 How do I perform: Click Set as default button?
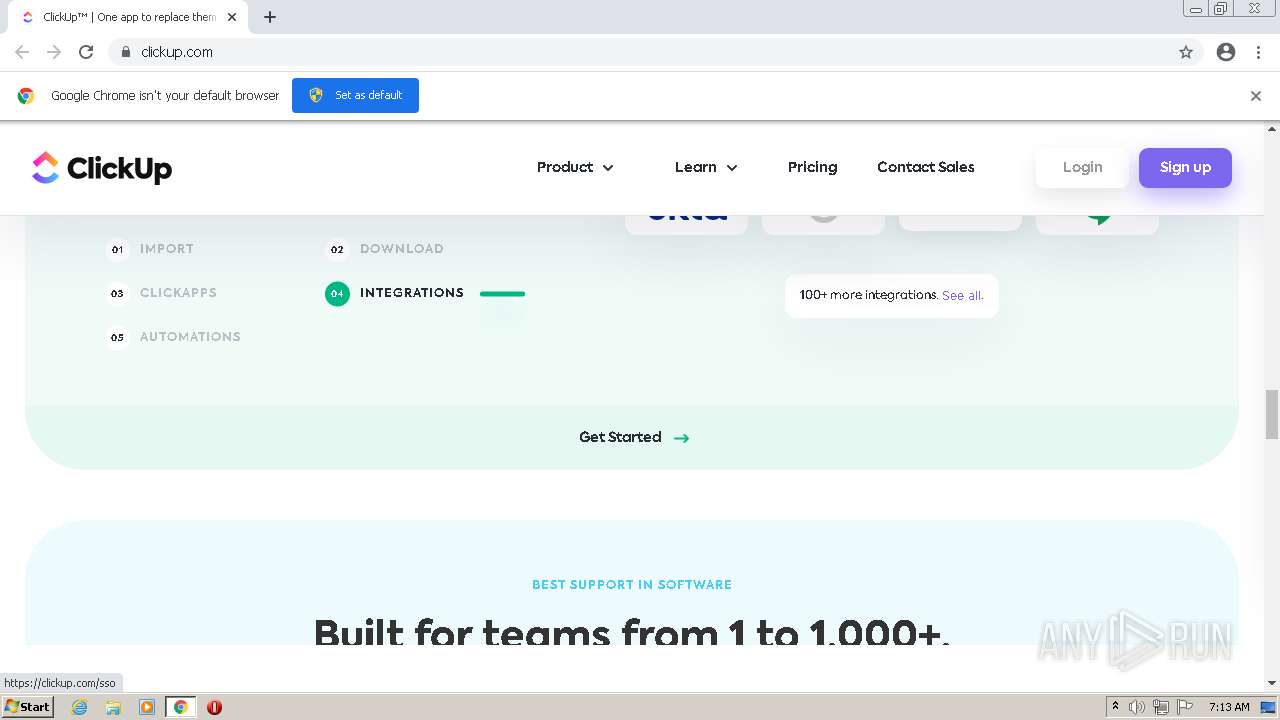tap(355, 95)
